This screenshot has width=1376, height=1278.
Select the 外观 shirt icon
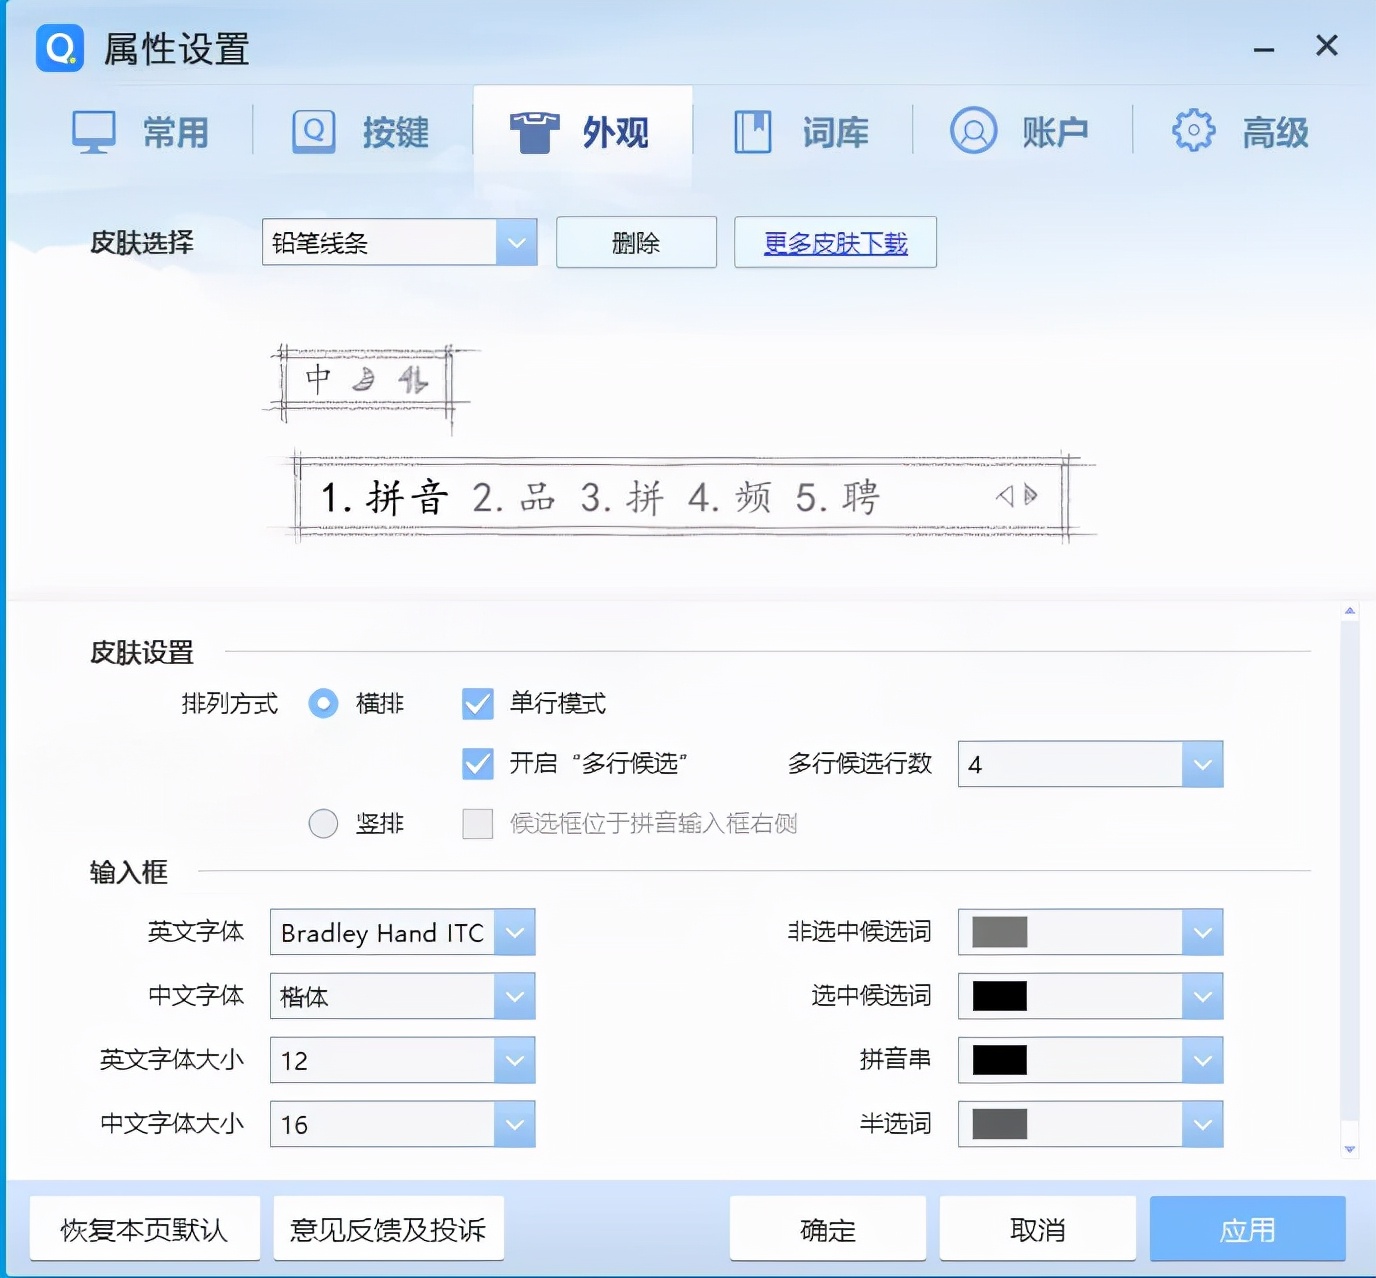click(533, 130)
